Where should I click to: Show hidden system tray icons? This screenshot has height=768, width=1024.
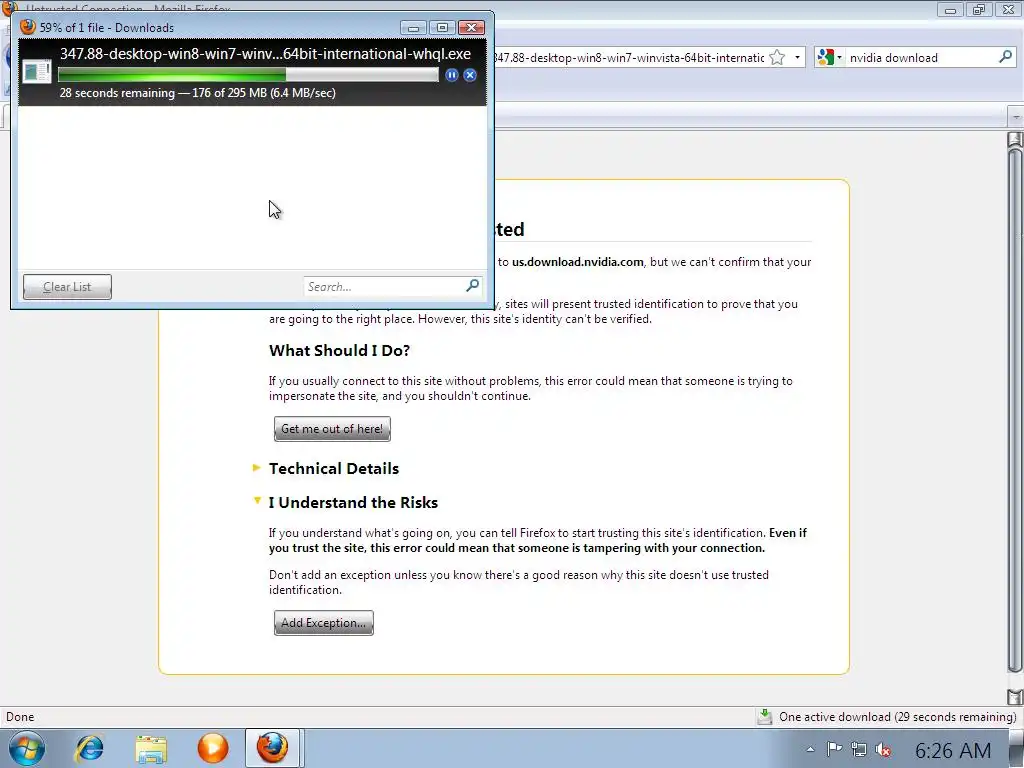[x=810, y=749]
